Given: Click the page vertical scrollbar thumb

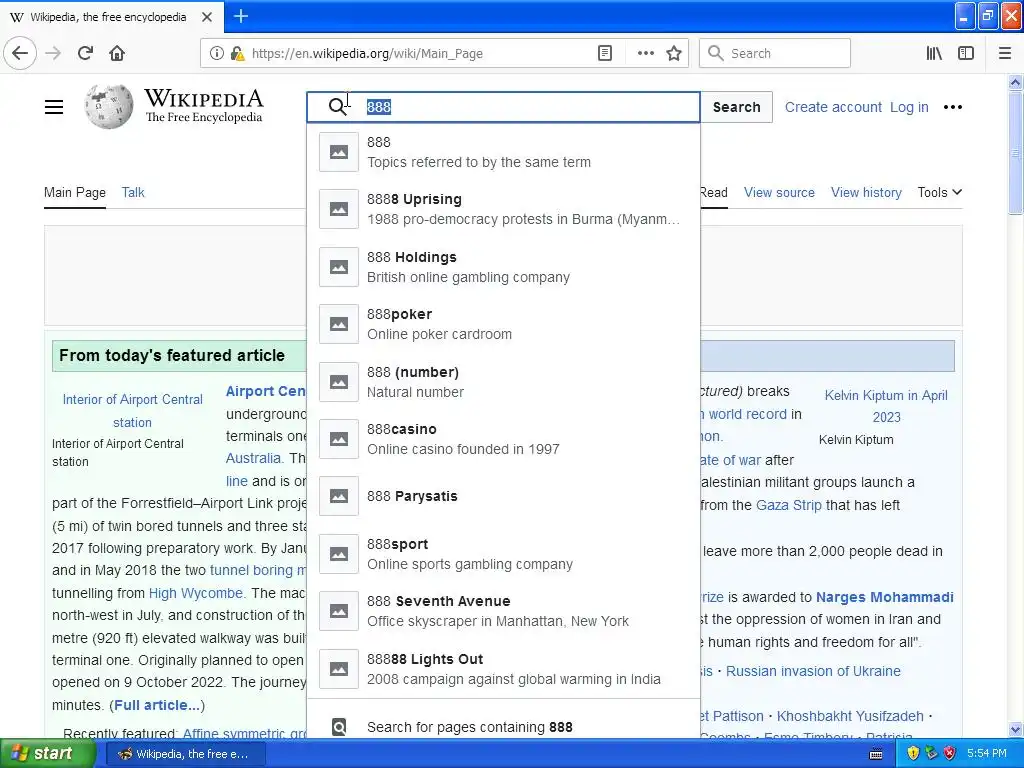Looking at the screenshot, I should [x=1015, y=152].
